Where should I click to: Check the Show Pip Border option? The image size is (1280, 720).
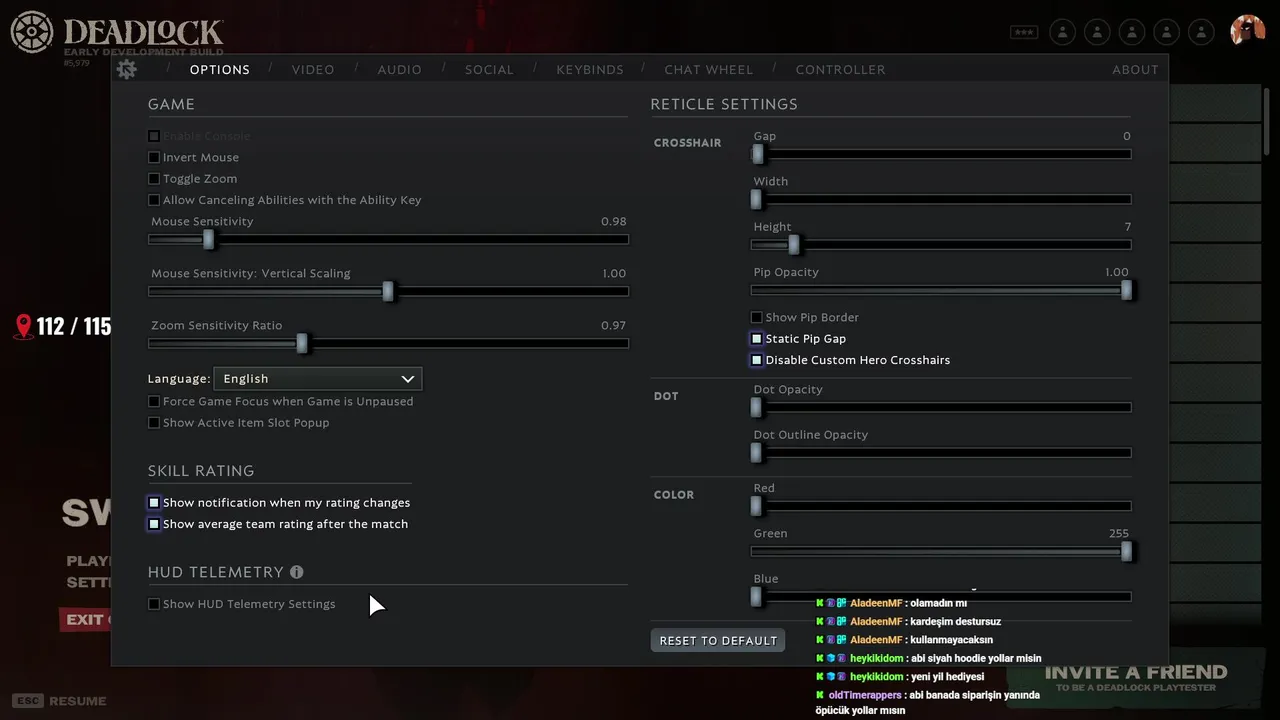coord(757,317)
